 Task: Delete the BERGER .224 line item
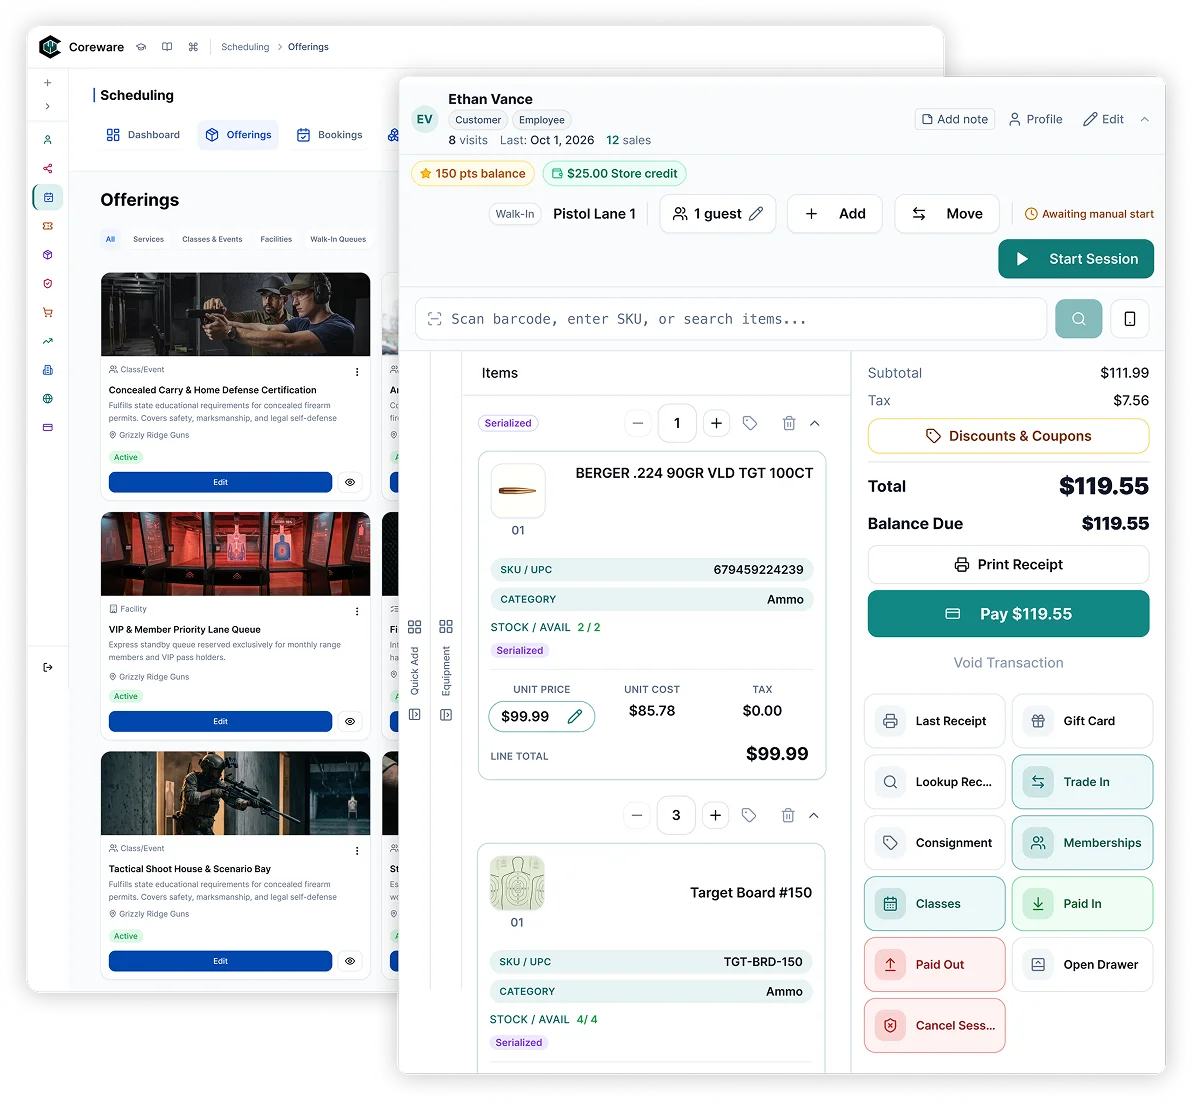tap(789, 423)
